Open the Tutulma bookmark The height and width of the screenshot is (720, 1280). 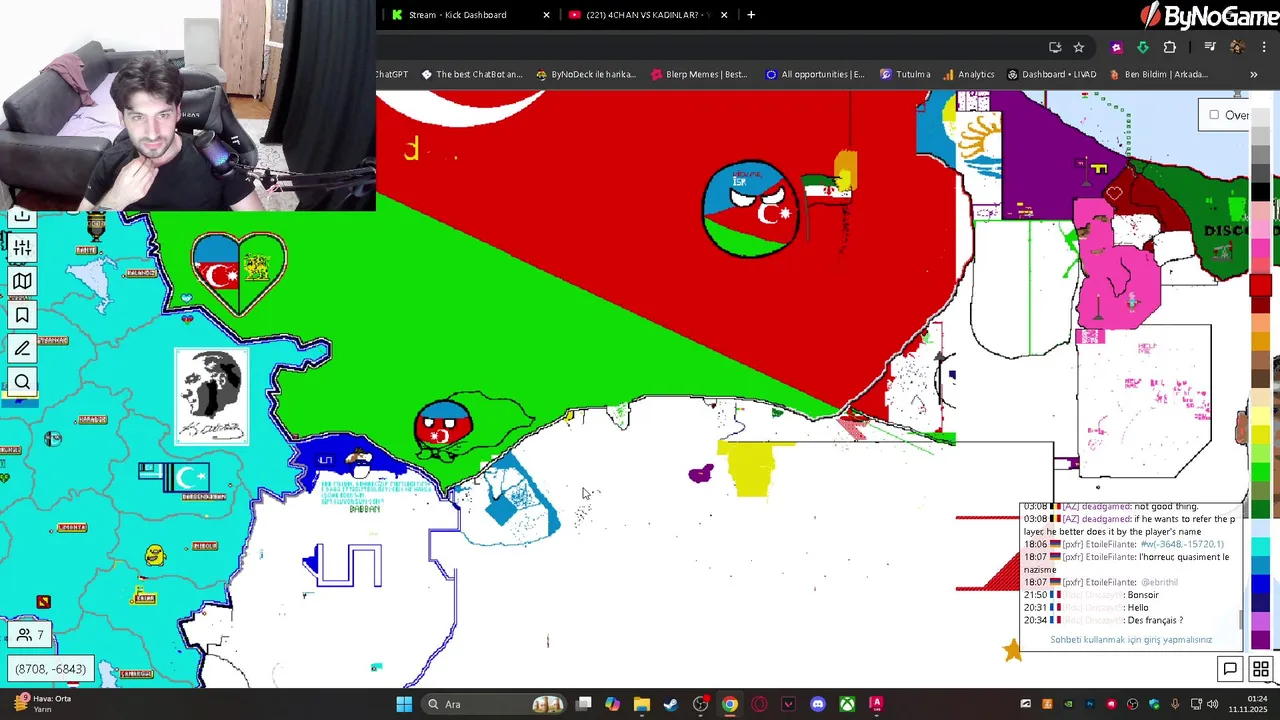pos(905,74)
